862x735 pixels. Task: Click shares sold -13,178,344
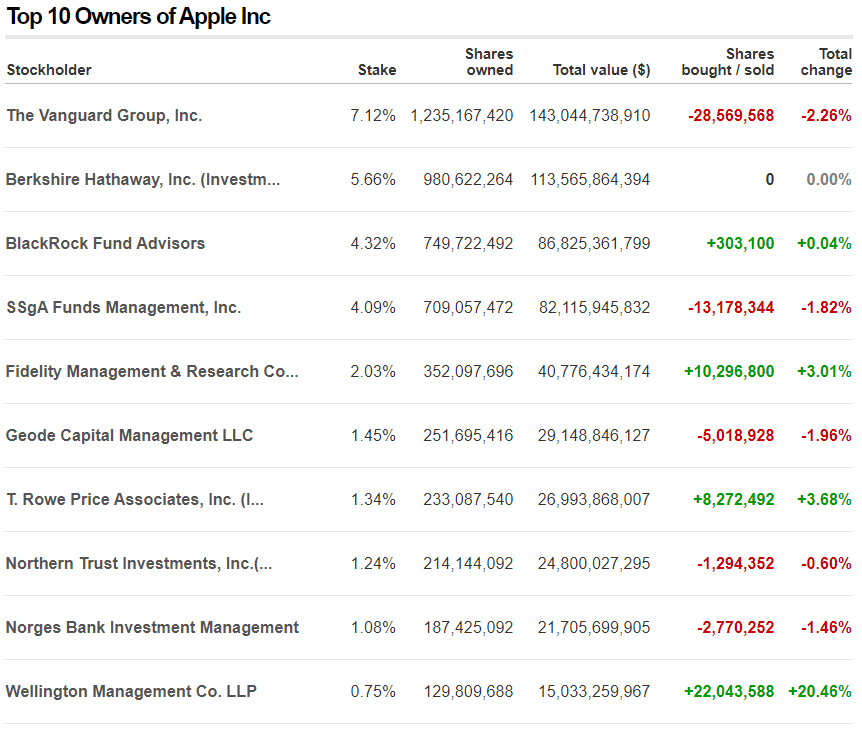731,307
